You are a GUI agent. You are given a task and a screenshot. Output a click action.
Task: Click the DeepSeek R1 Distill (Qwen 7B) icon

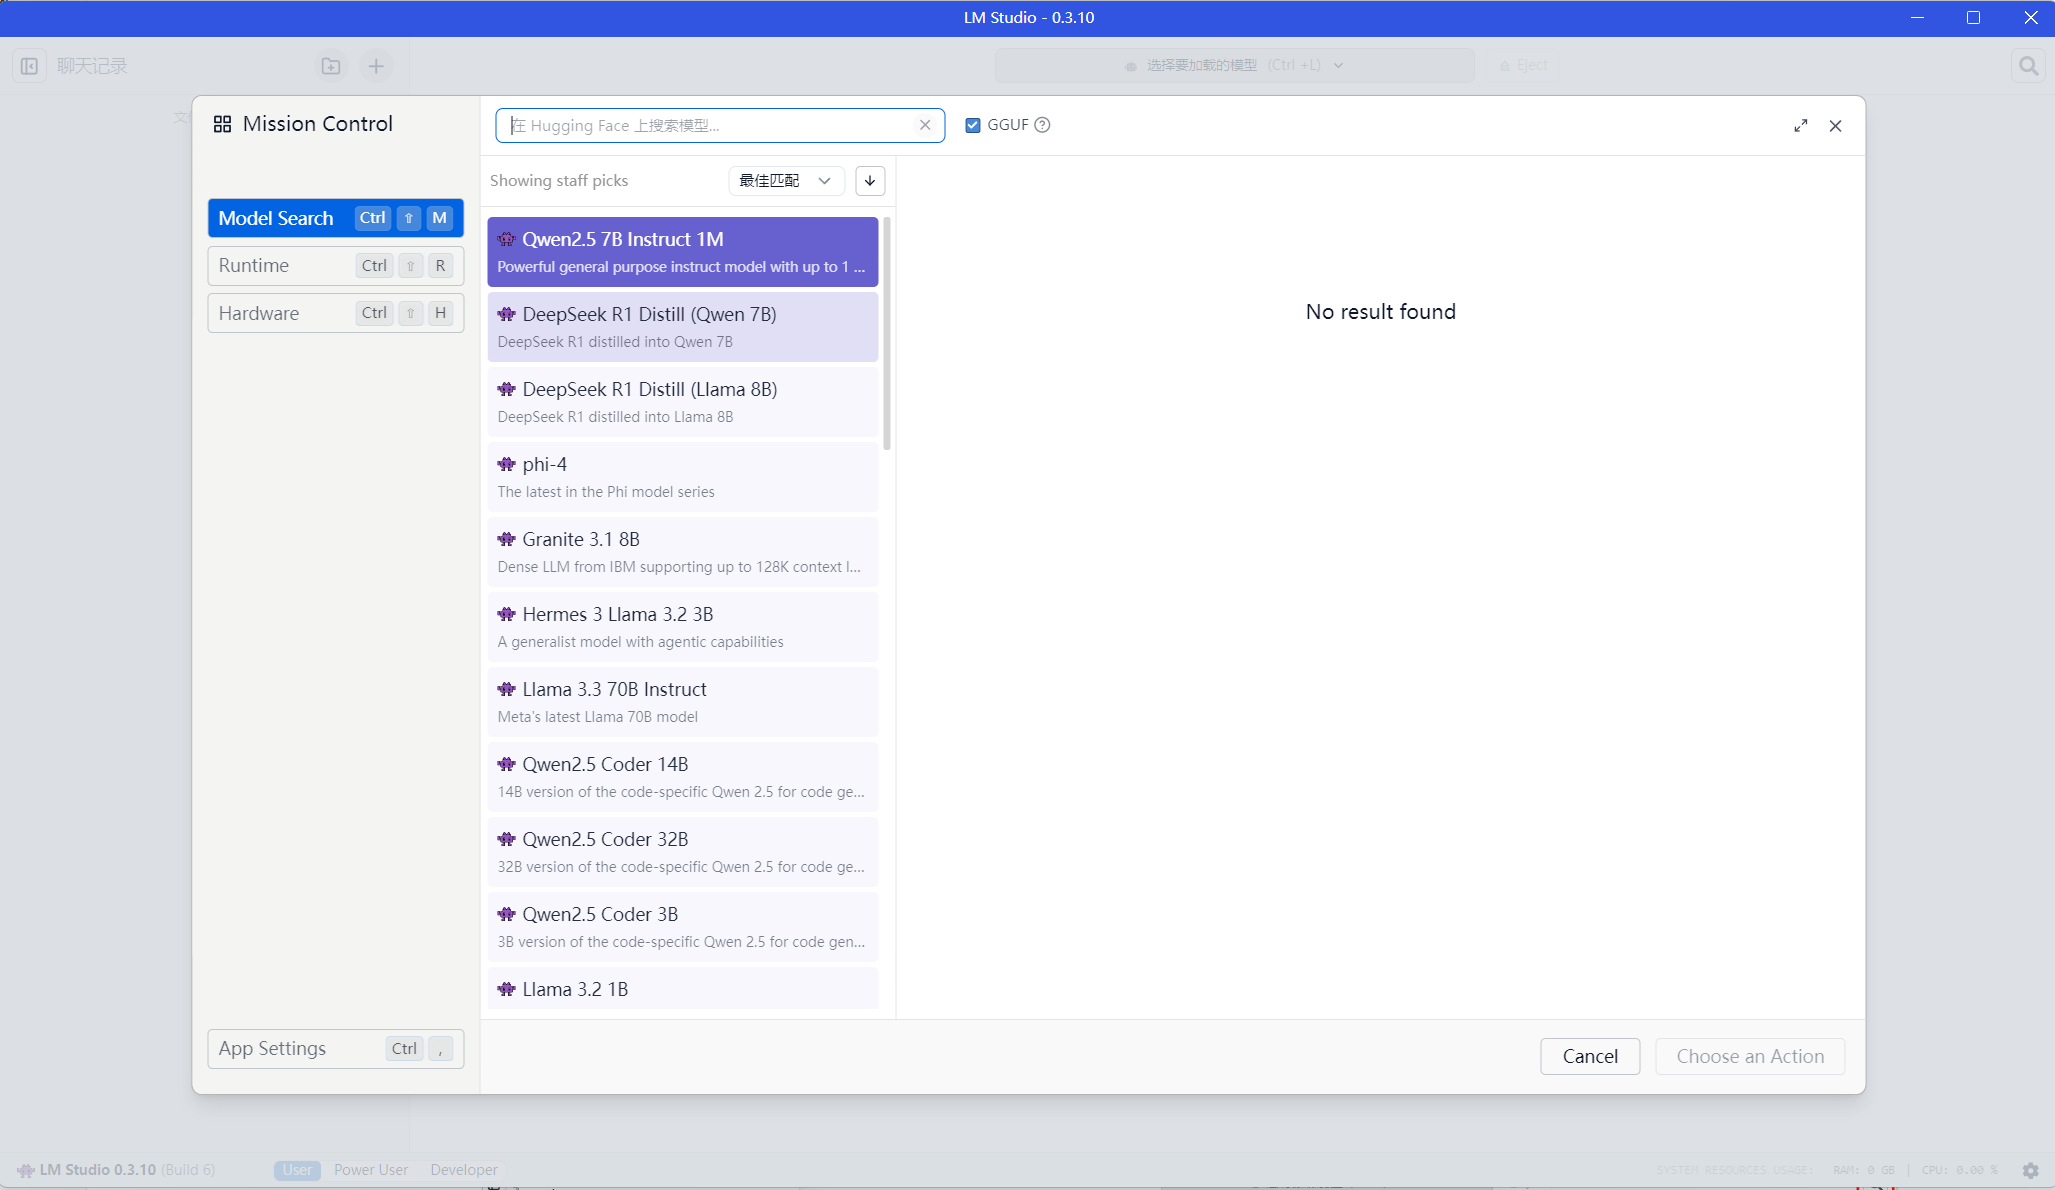507,314
